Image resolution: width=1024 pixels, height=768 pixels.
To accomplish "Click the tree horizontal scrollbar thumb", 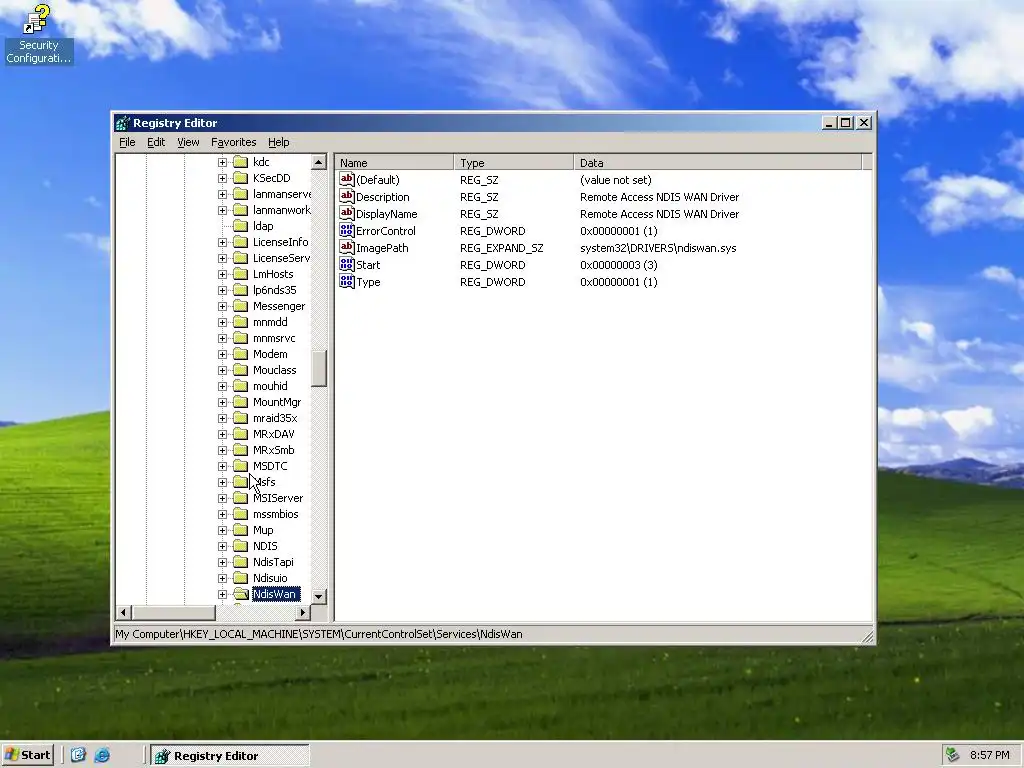I will [x=173, y=613].
